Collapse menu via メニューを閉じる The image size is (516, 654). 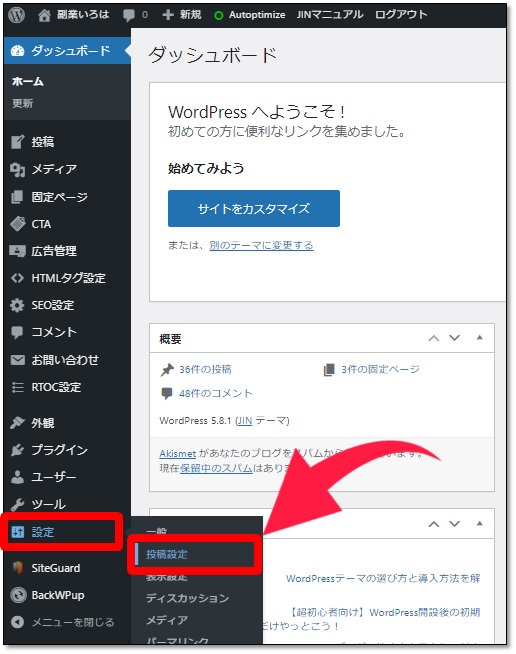click(63, 622)
